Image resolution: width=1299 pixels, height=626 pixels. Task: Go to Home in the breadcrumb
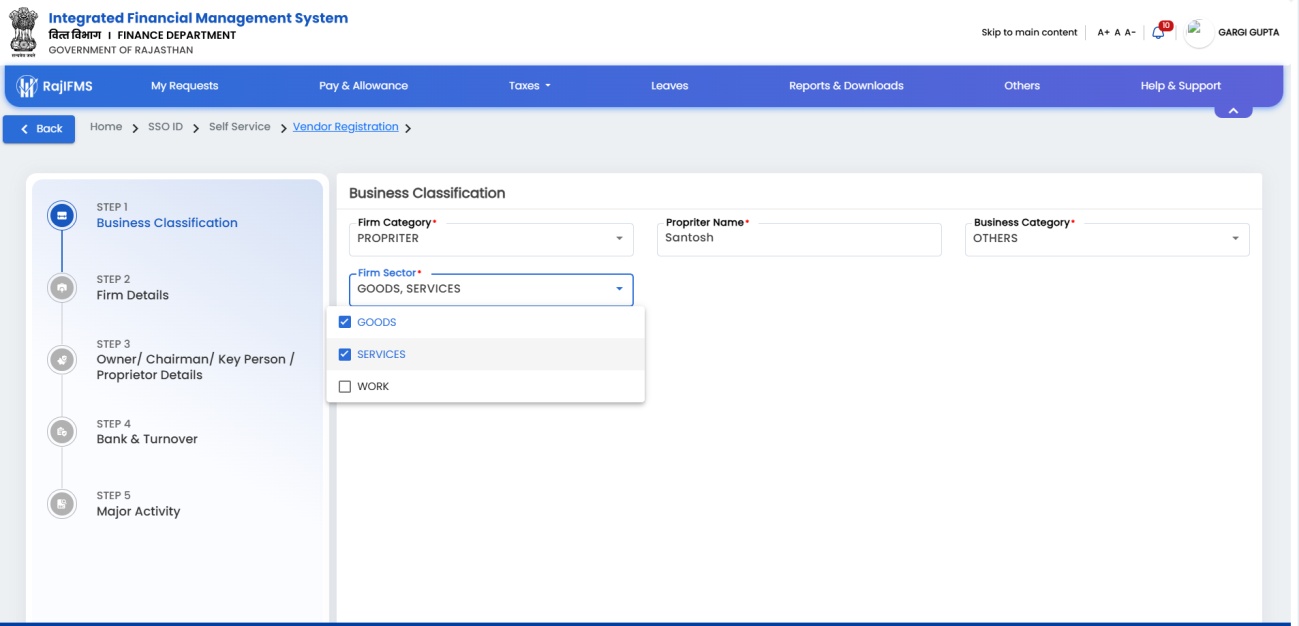click(x=106, y=127)
